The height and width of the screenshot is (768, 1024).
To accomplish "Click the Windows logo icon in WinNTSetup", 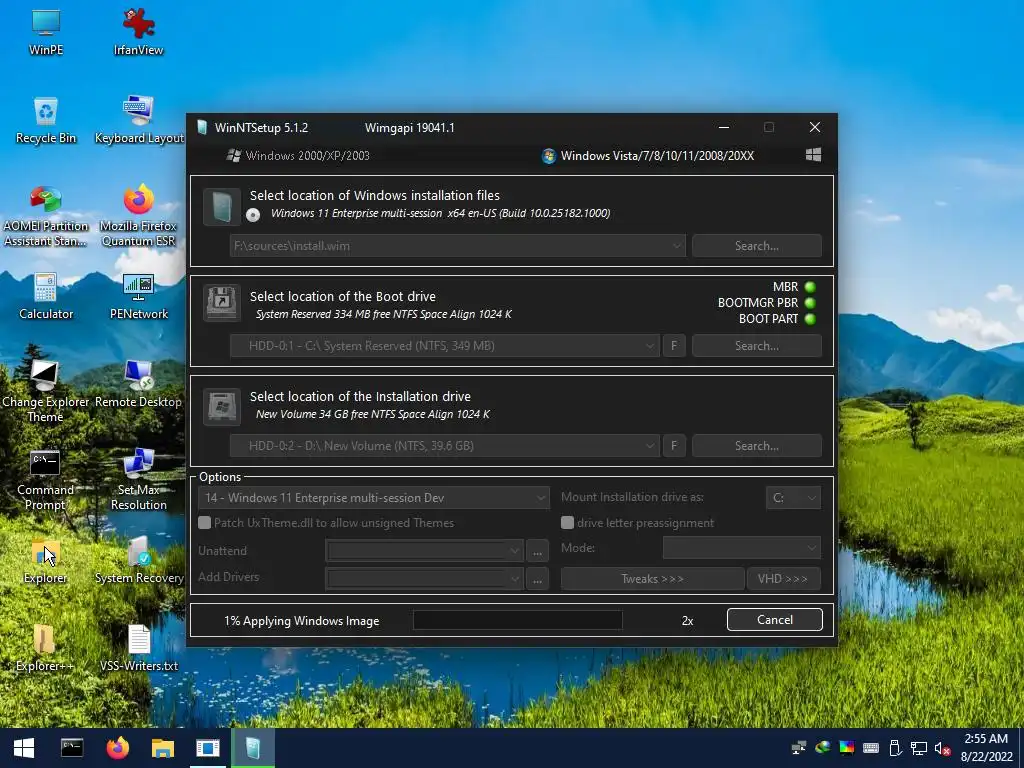I will pos(813,155).
